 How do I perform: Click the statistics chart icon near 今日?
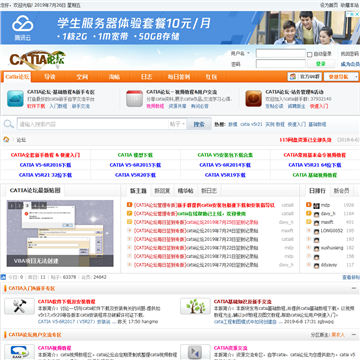[3, 277]
